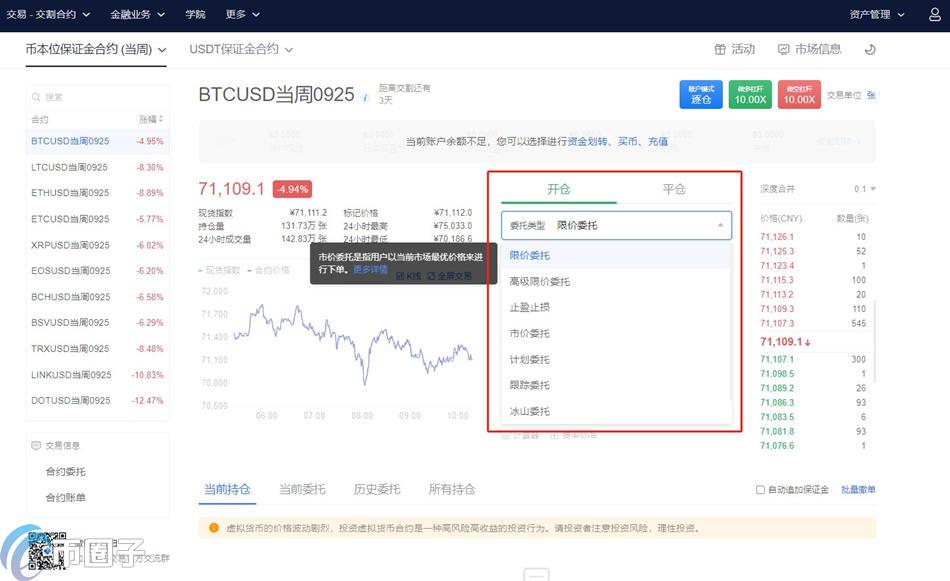Click the 资金划转 link
Screen dimensions: 950x581
pyautogui.click(x=588, y=141)
